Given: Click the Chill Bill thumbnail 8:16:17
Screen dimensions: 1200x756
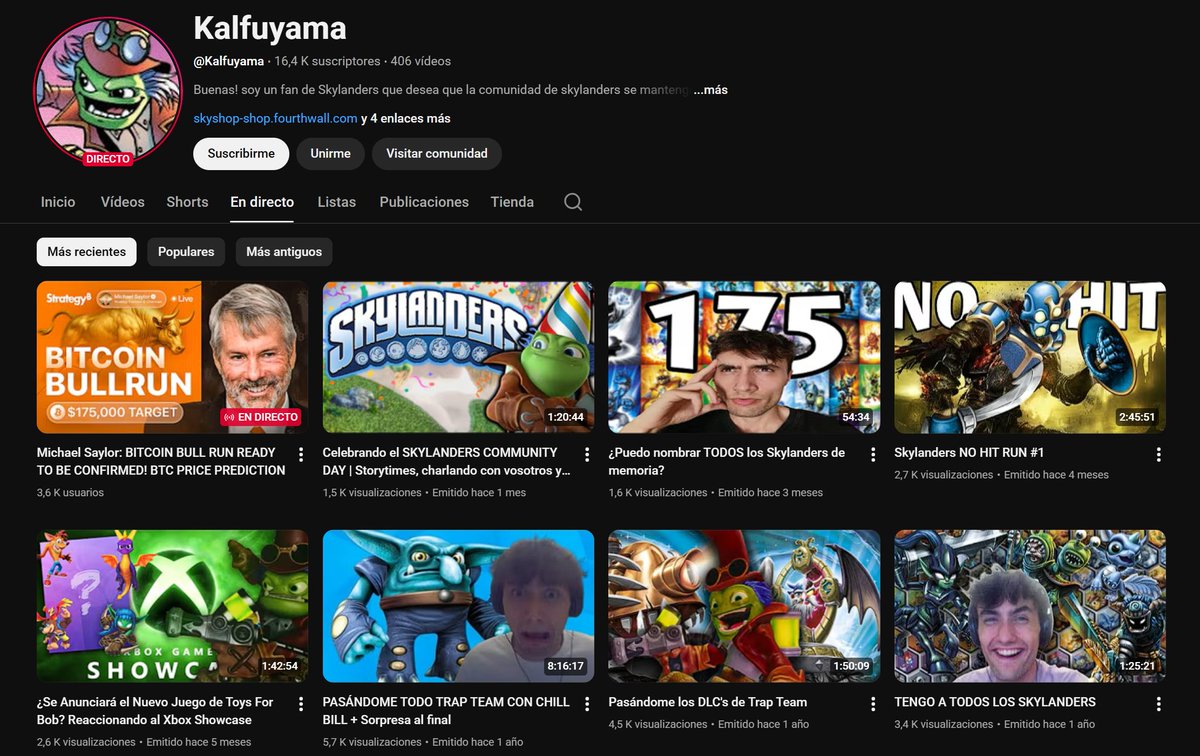Looking at the screenshot, I should pyautogui.click(x=458, y=606).
